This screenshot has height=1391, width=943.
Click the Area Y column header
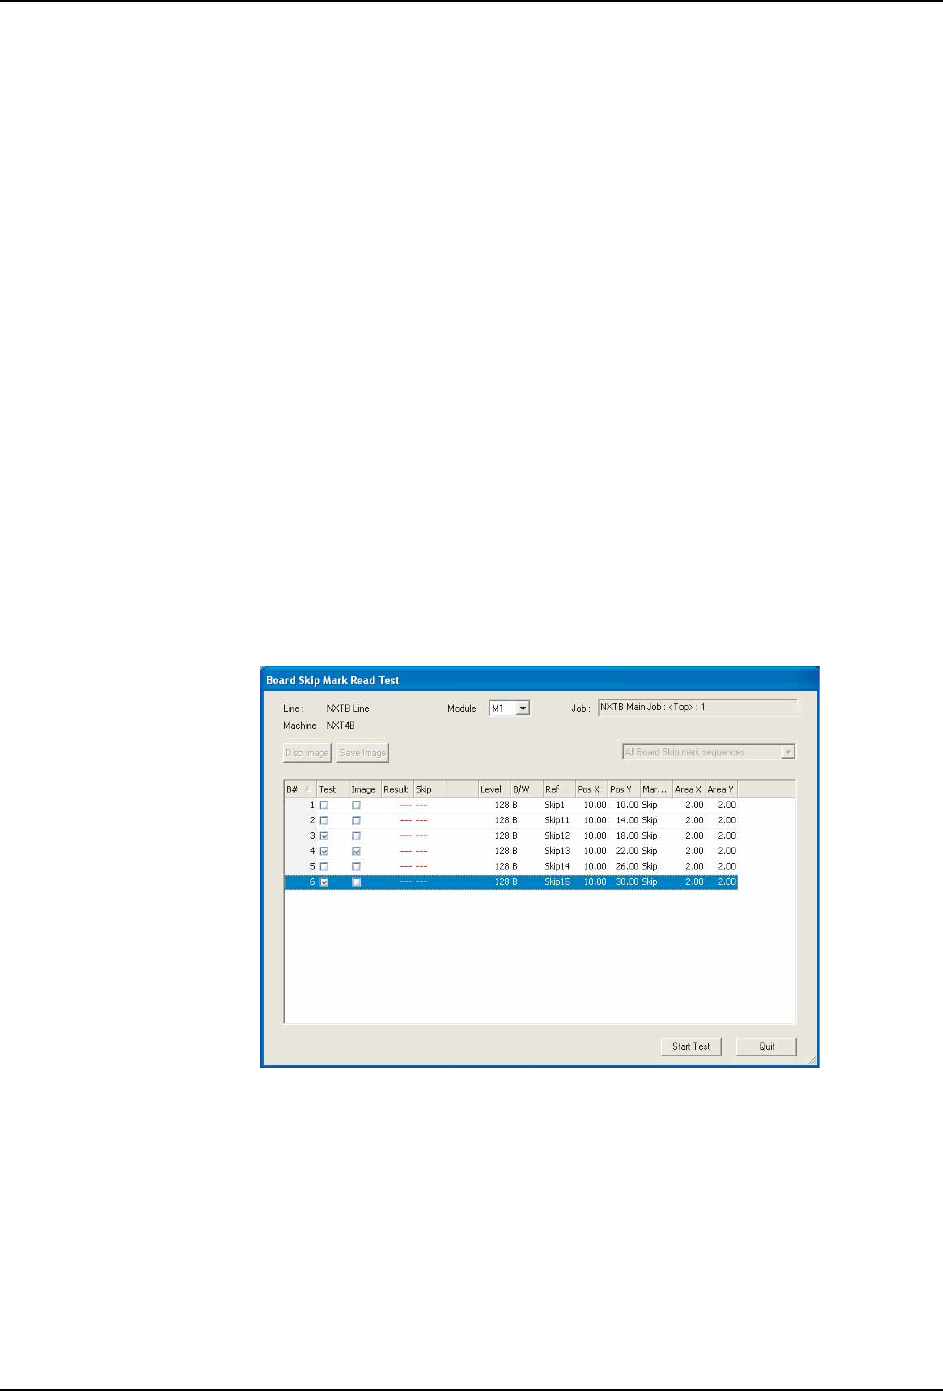(x=721, y=789)
